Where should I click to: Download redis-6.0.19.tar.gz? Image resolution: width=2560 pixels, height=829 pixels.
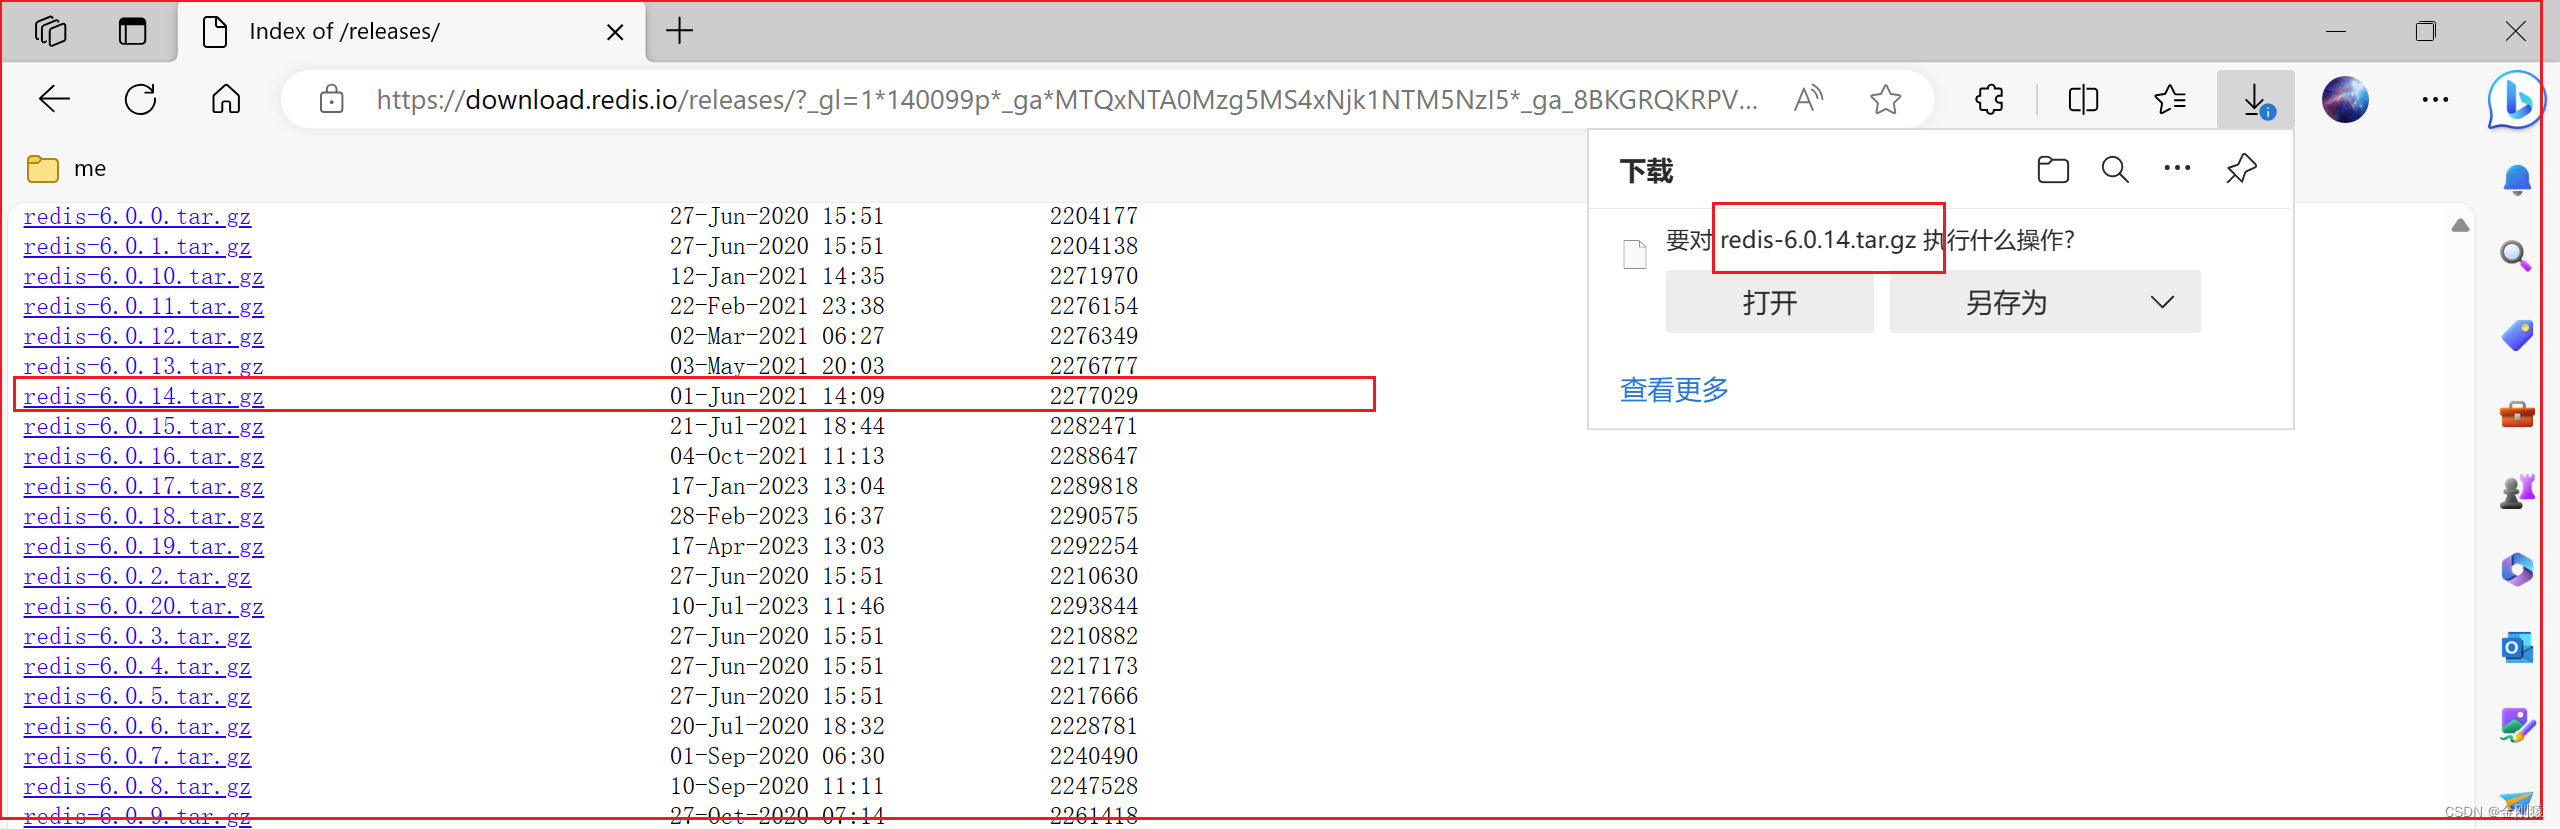[x=143, y=546]
